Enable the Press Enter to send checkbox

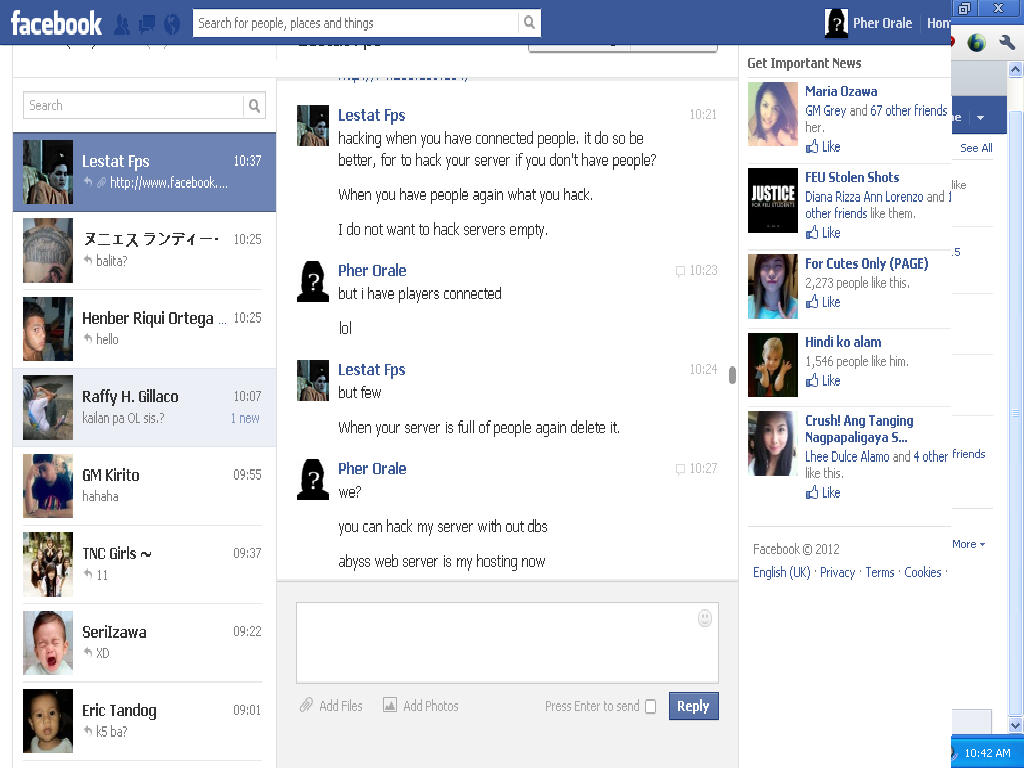pos(651,707)
